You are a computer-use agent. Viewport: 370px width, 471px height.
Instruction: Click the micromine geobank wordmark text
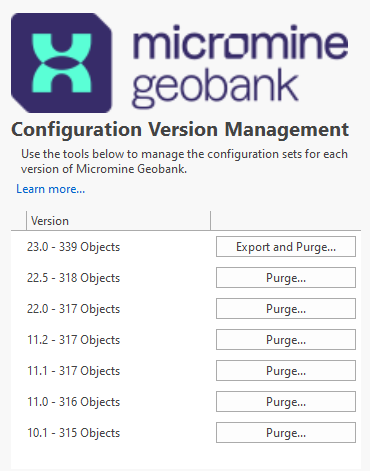click(x=240, y=66)
